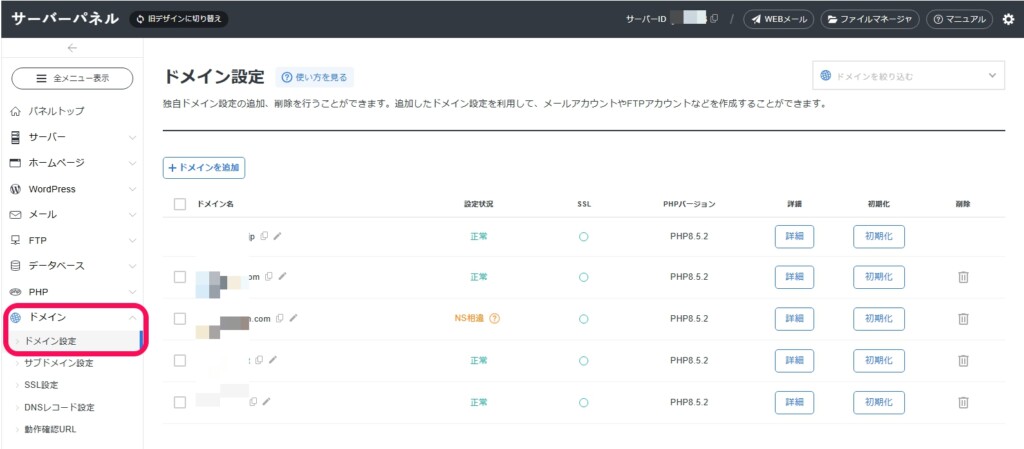The image size is (1024, 449).
Task: Expand the ホームページ sidebar section
Action: coord(72,163)
